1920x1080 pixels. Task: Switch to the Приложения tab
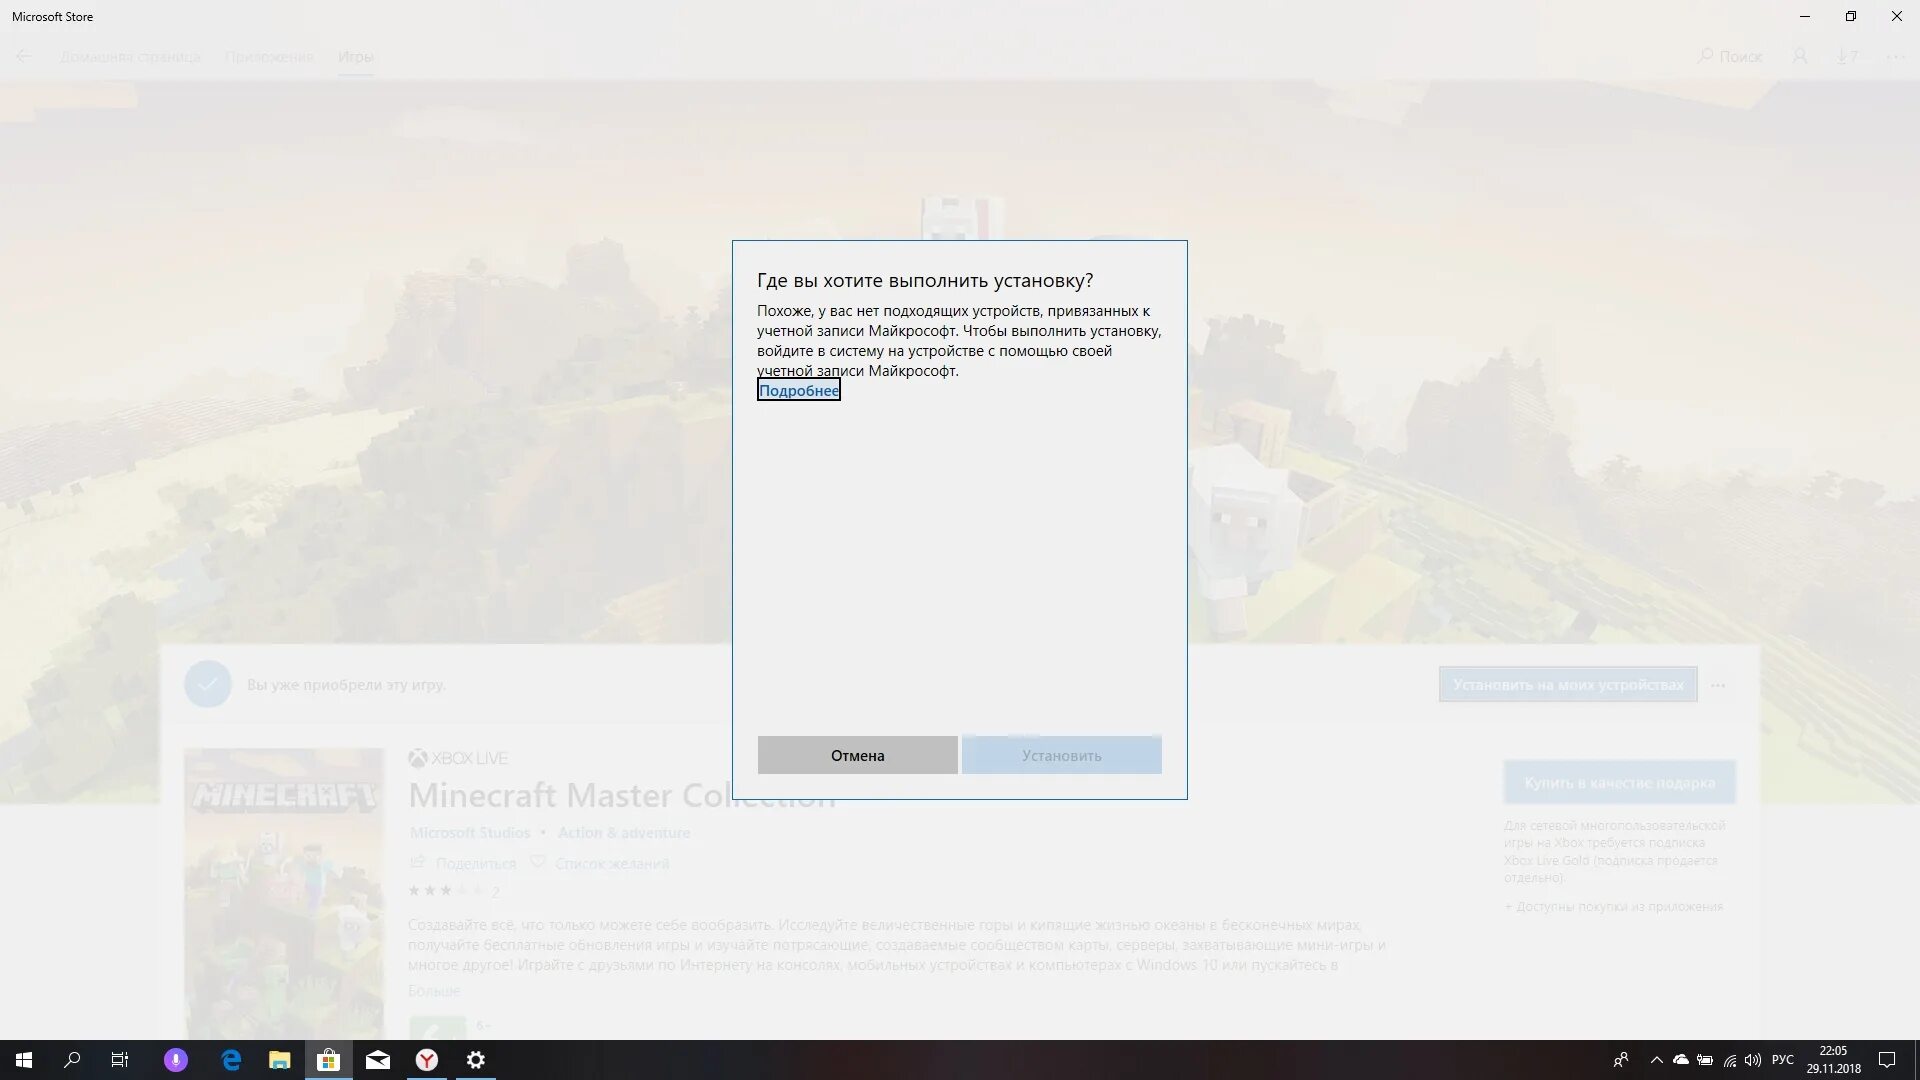coord(269,56)
